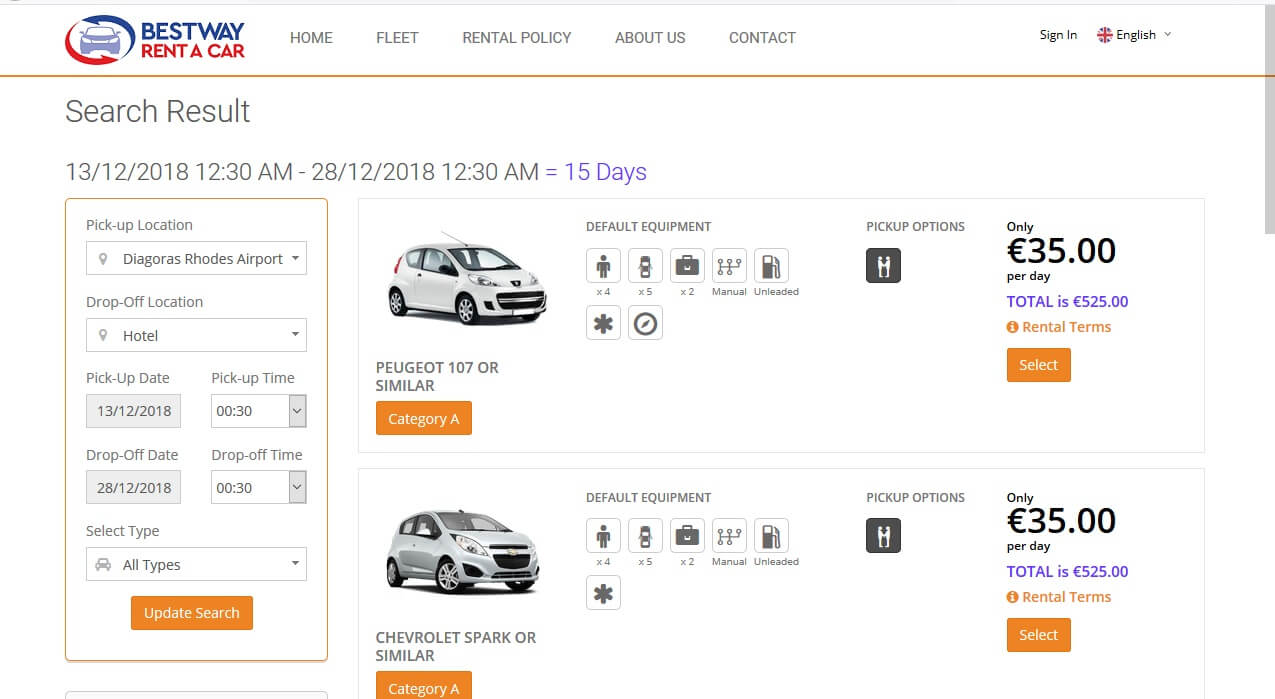Select the Peugeot 107 at €35.00 per day
The width and height of the screenshot is (1275, 699).
point(1038,365)
